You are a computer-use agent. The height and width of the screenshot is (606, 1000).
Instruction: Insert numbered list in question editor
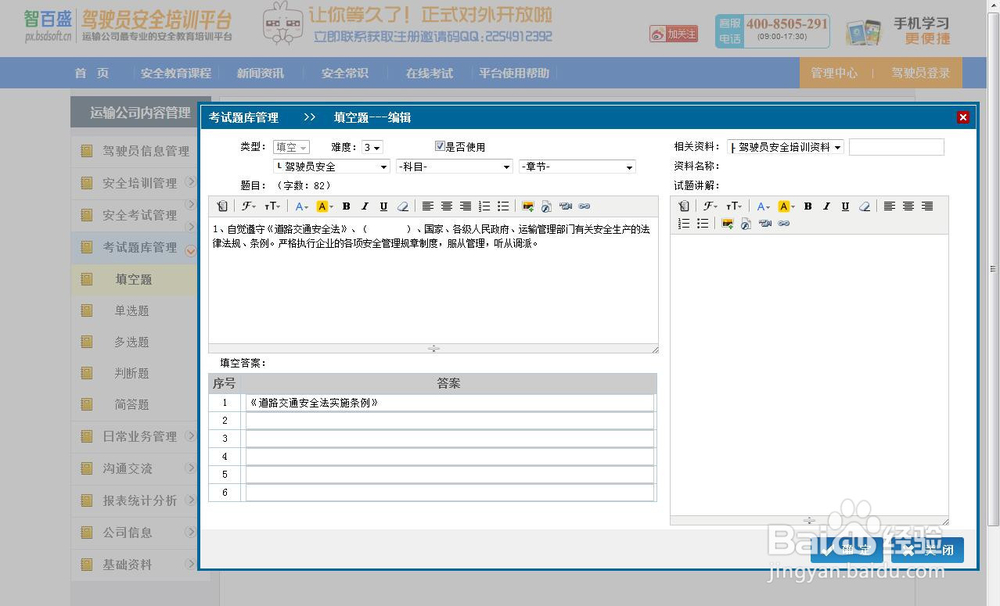point(485,206)
